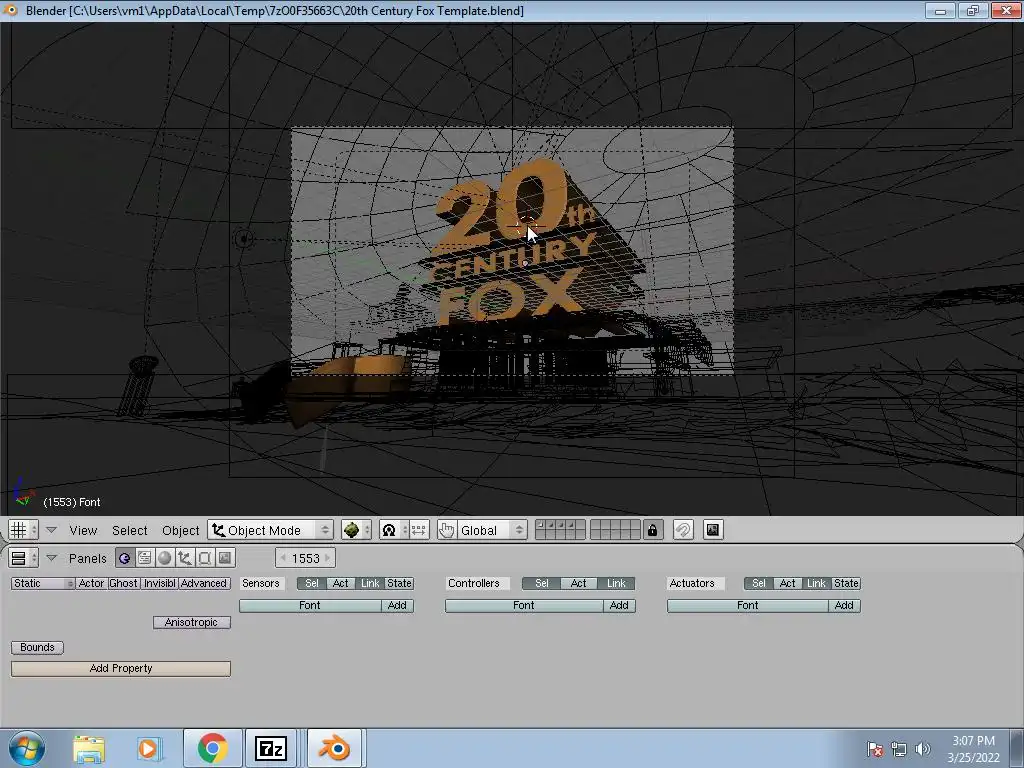Click the Action Center flag tray icon
The image size is (1024, 768).
tap(875, 749)
